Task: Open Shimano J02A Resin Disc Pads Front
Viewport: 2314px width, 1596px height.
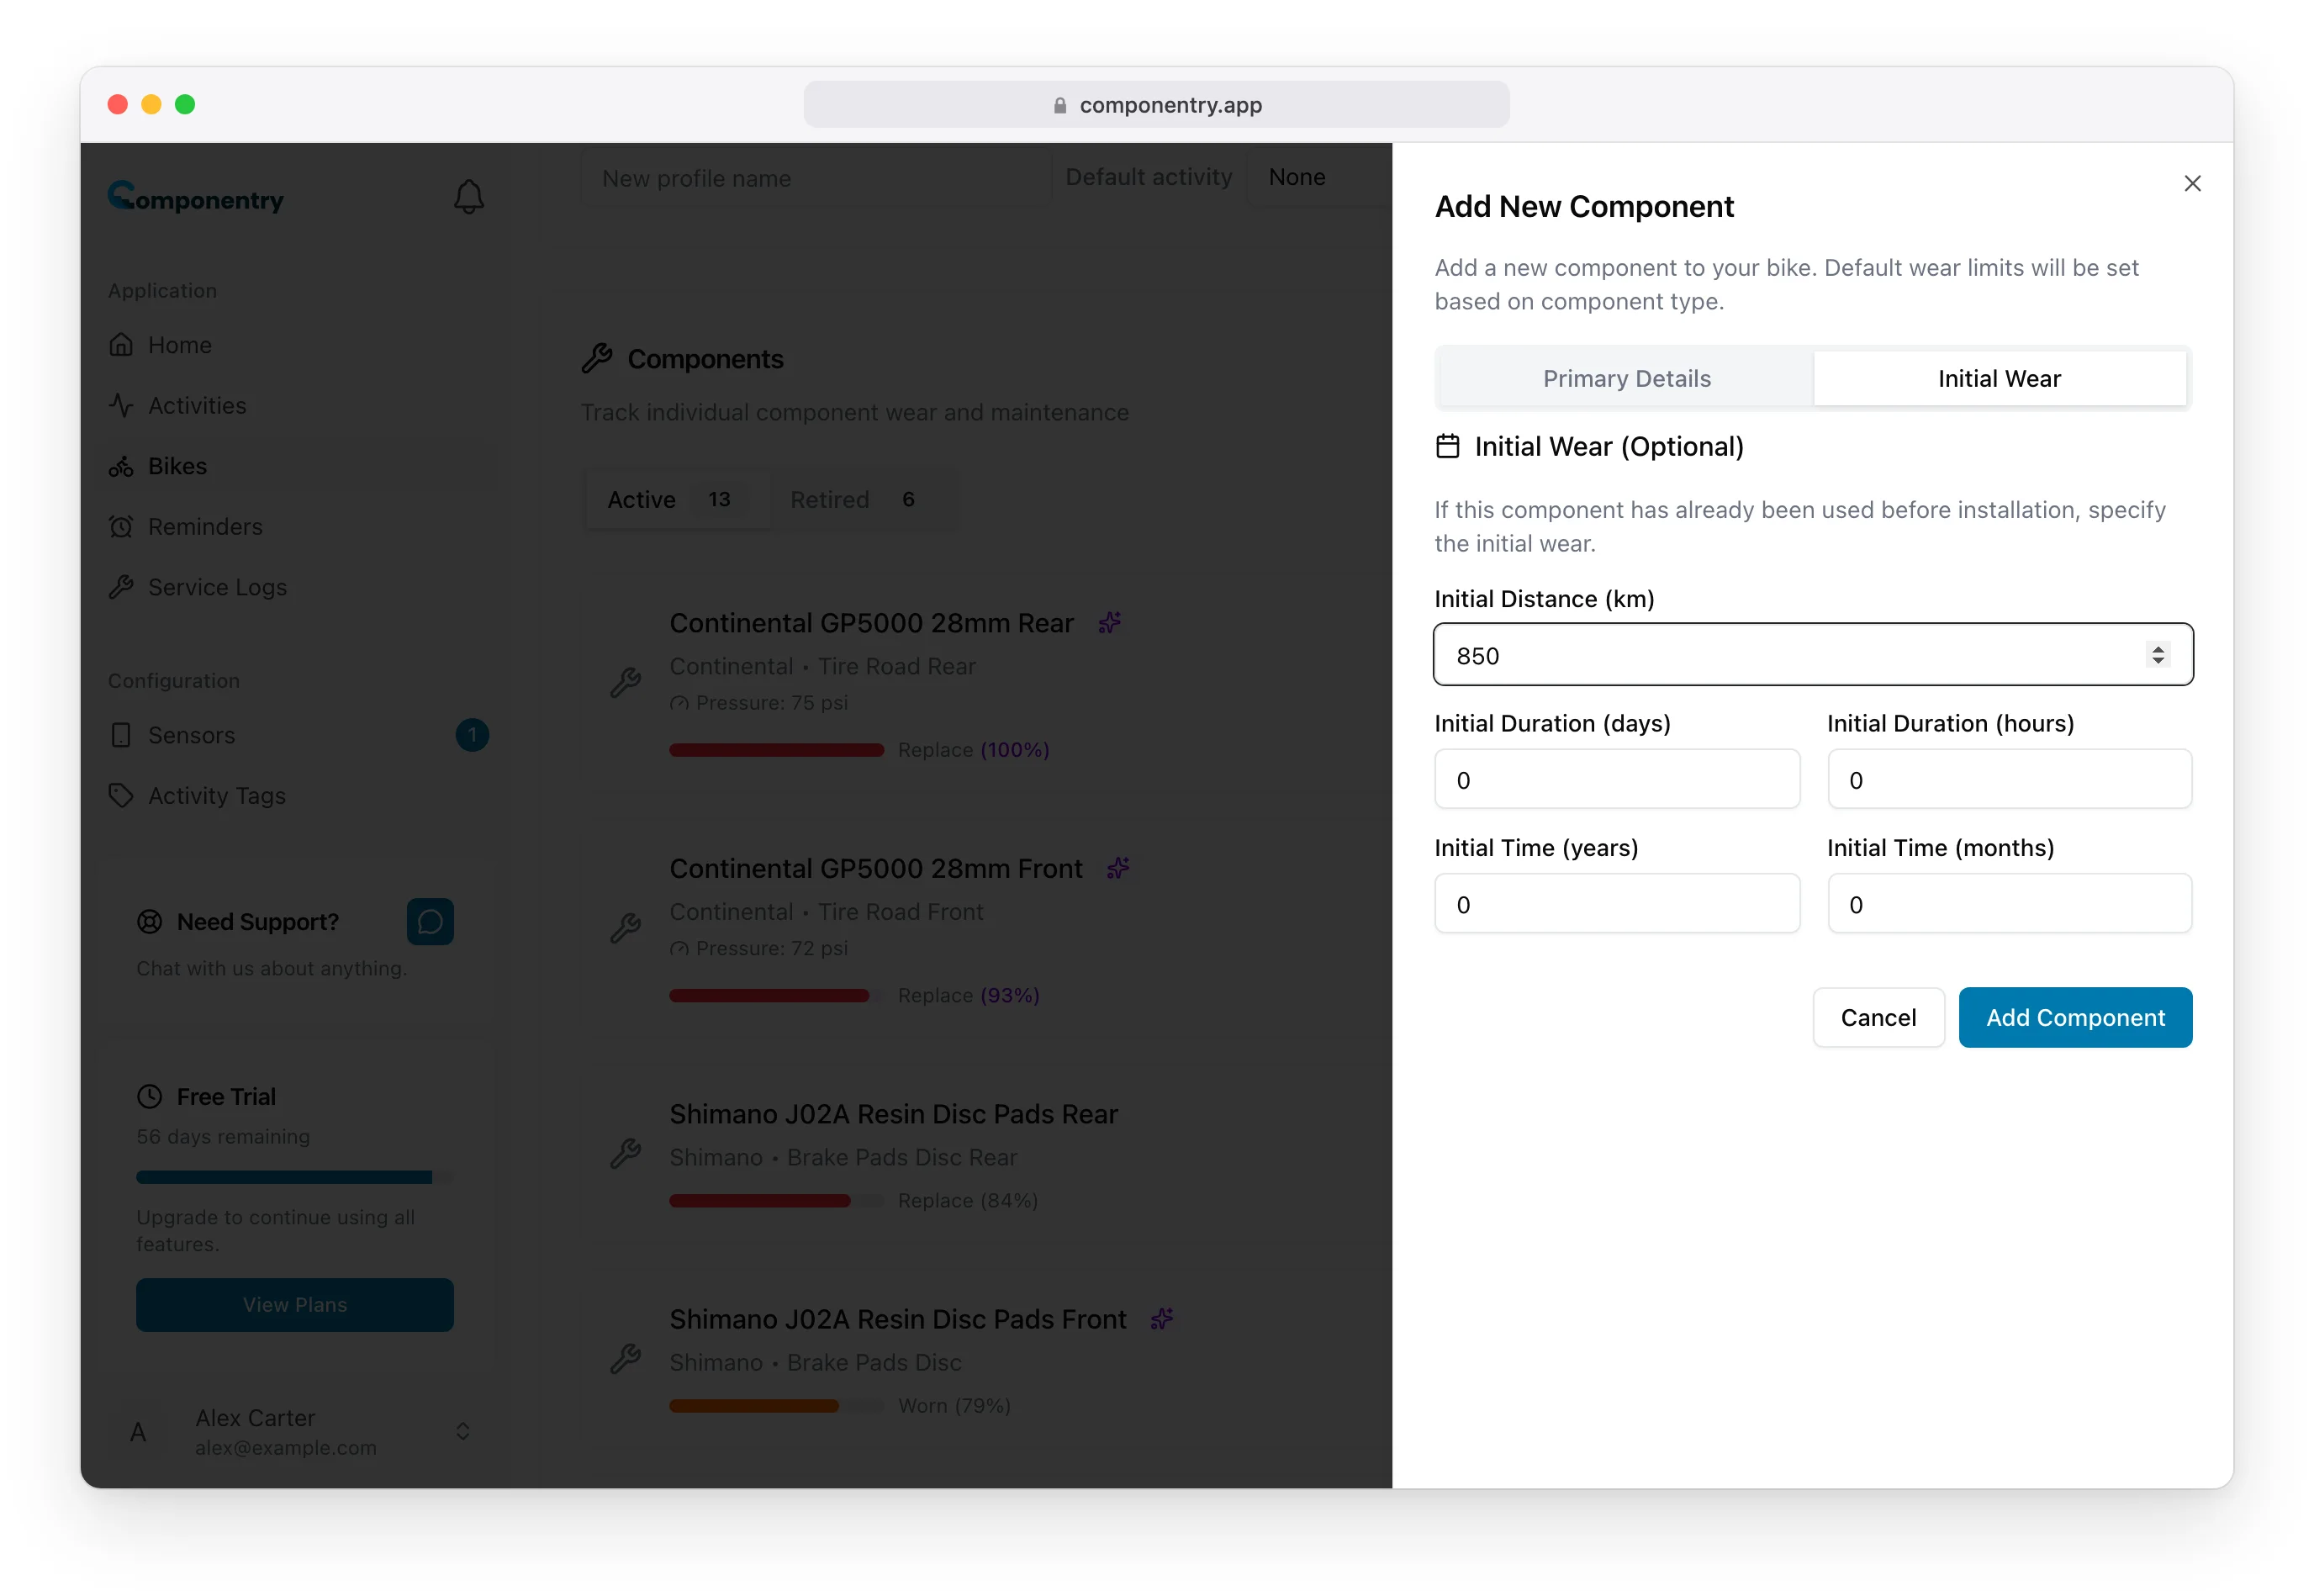Action: coord(897,1319)
